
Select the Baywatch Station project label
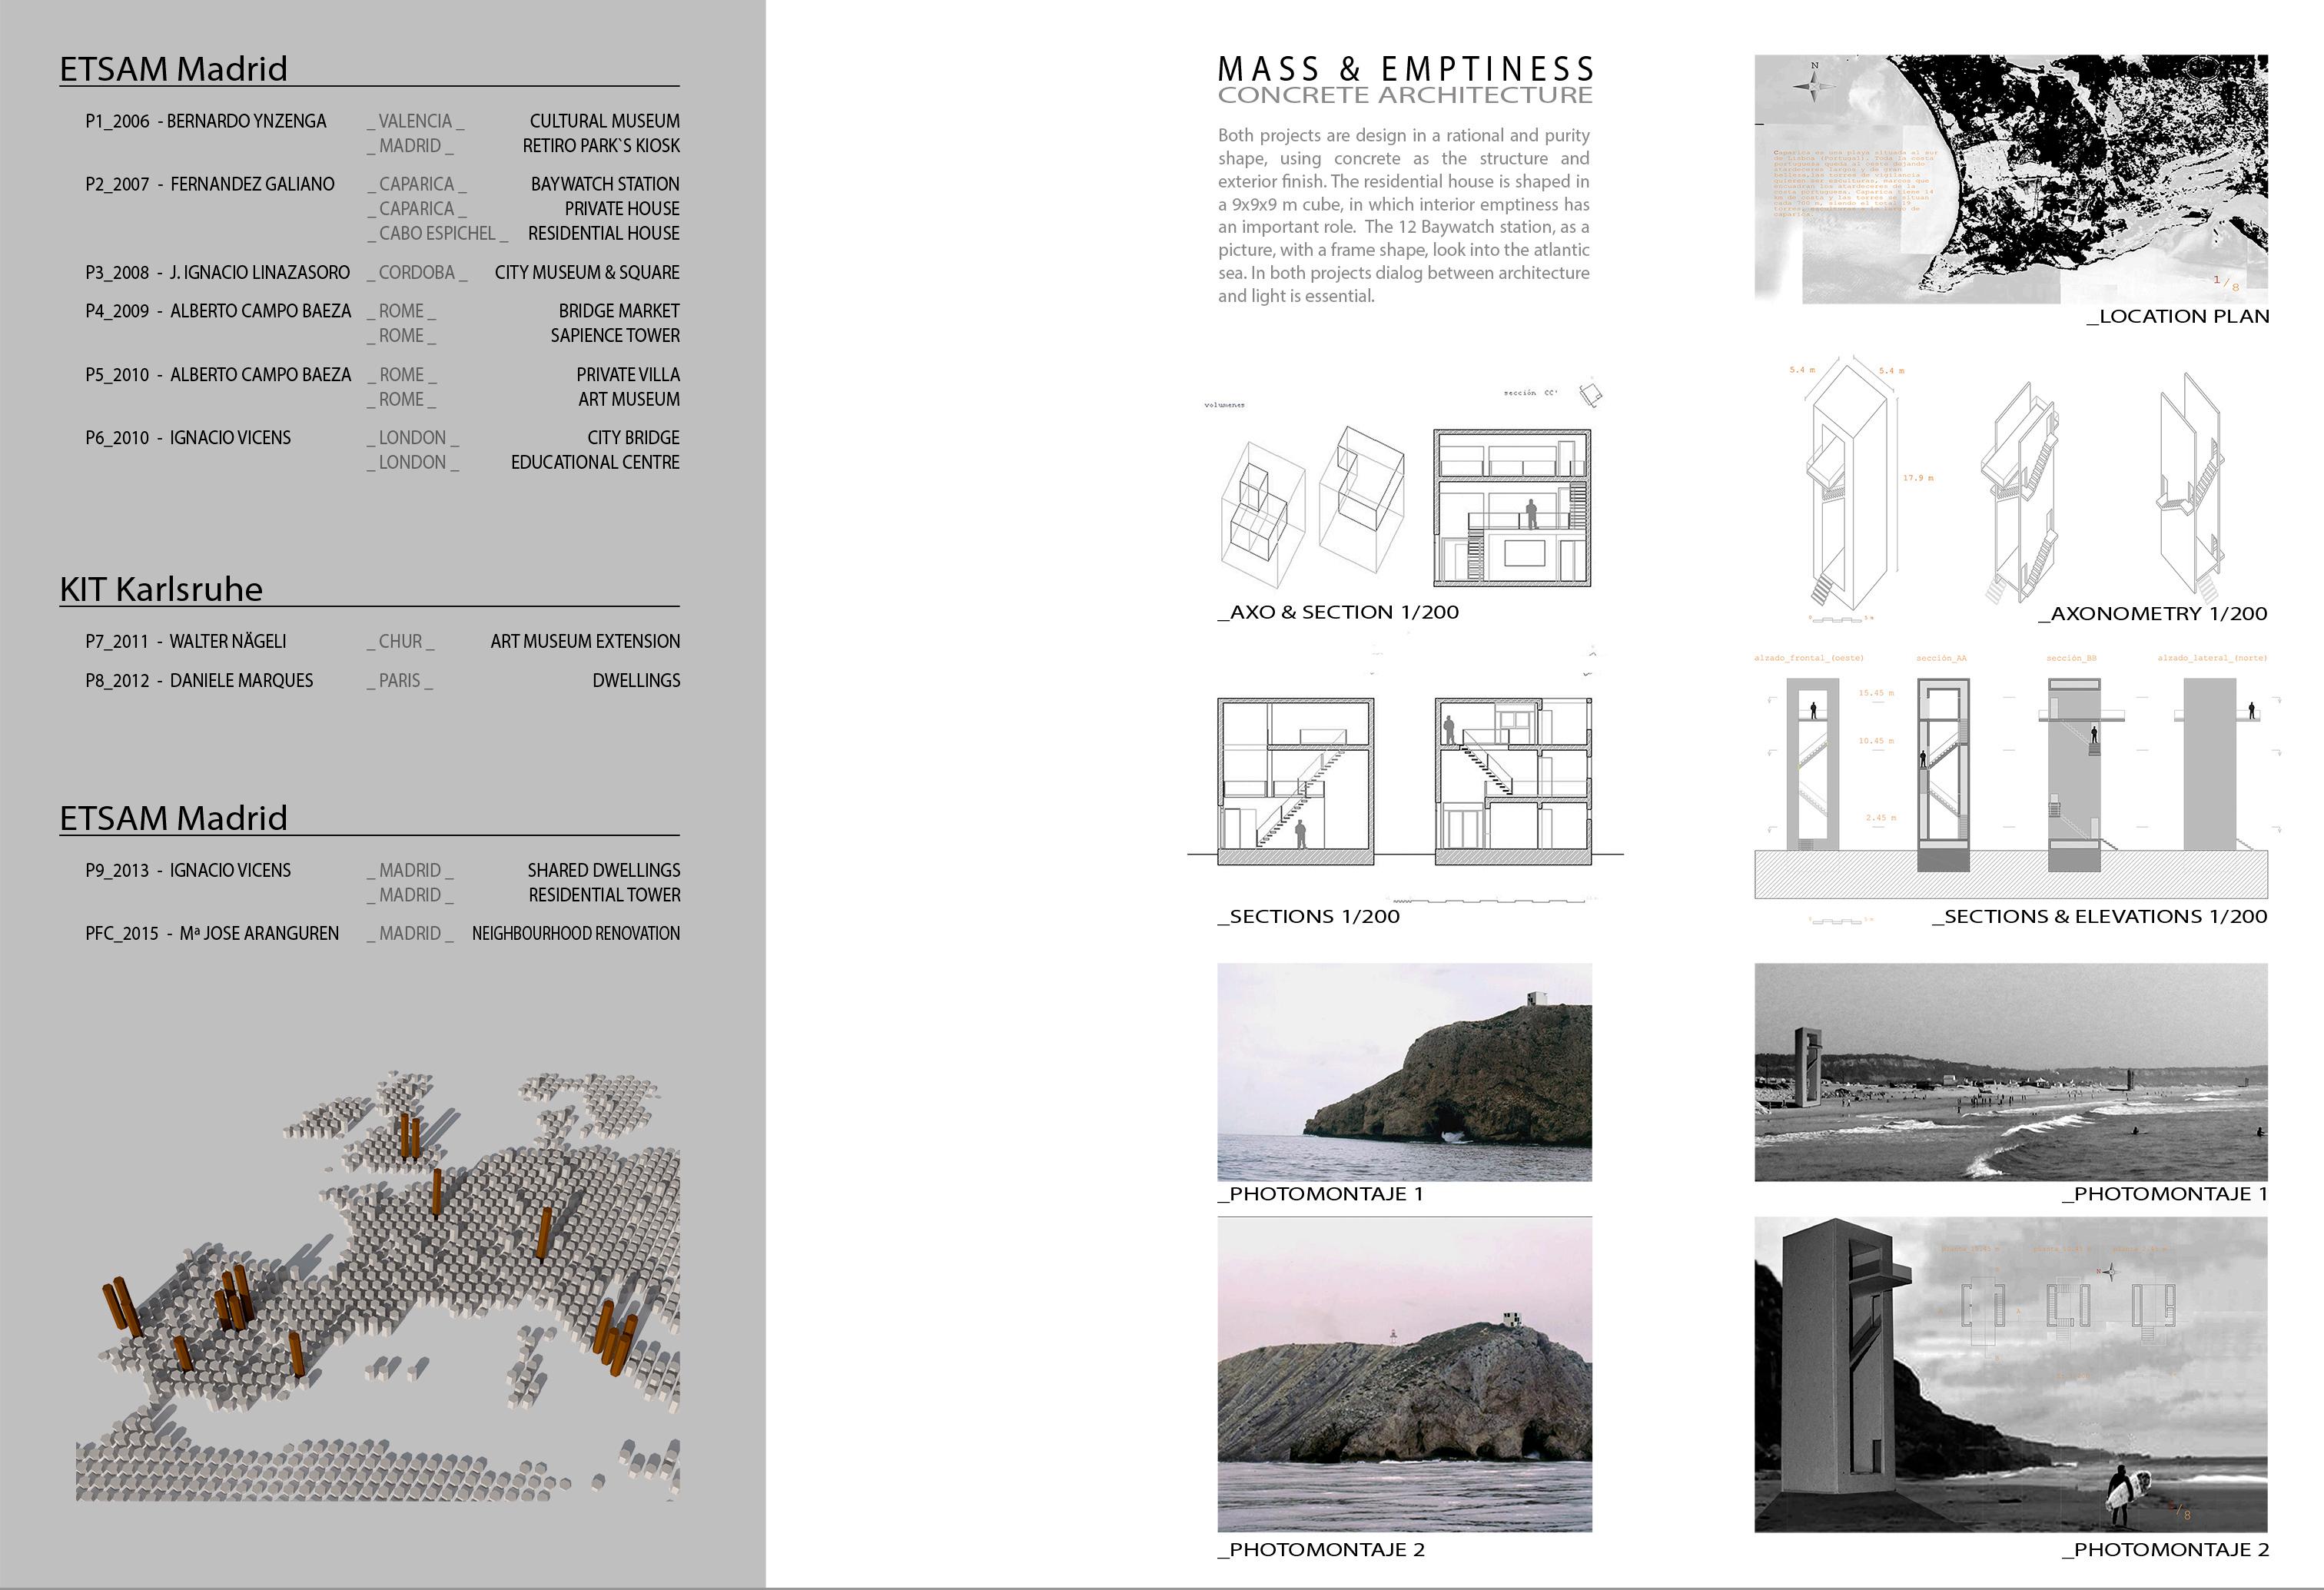pyautogui.click(x=604, y=184)
